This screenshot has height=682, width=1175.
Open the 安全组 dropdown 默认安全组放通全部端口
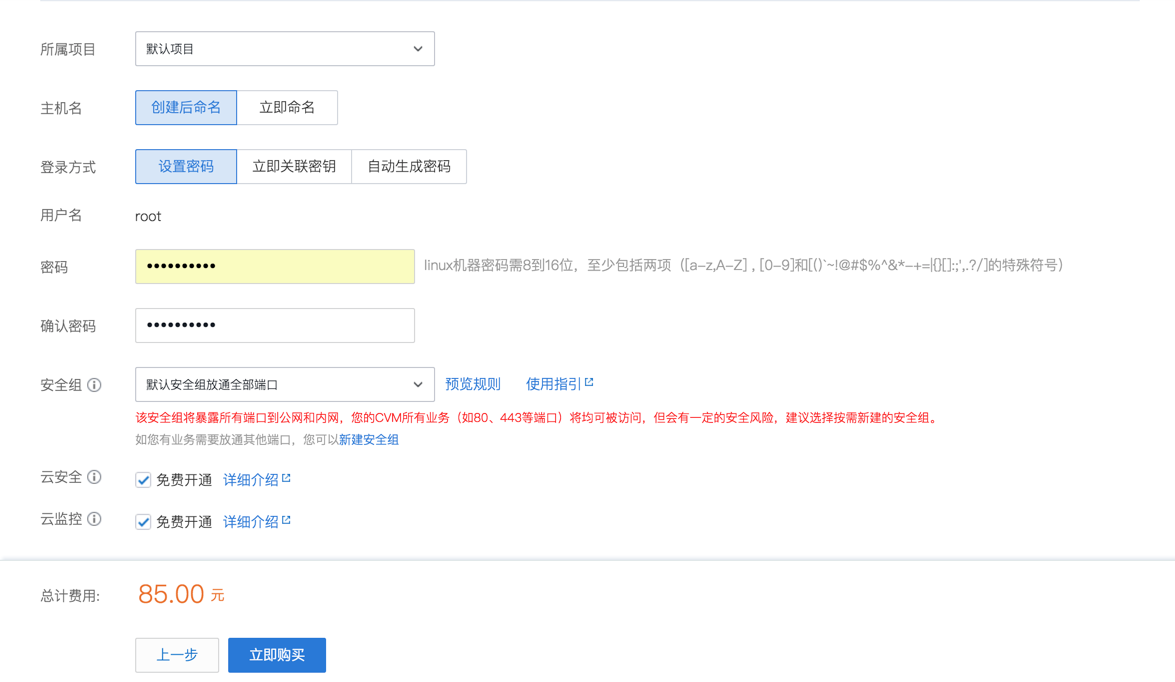coord(285,384)
